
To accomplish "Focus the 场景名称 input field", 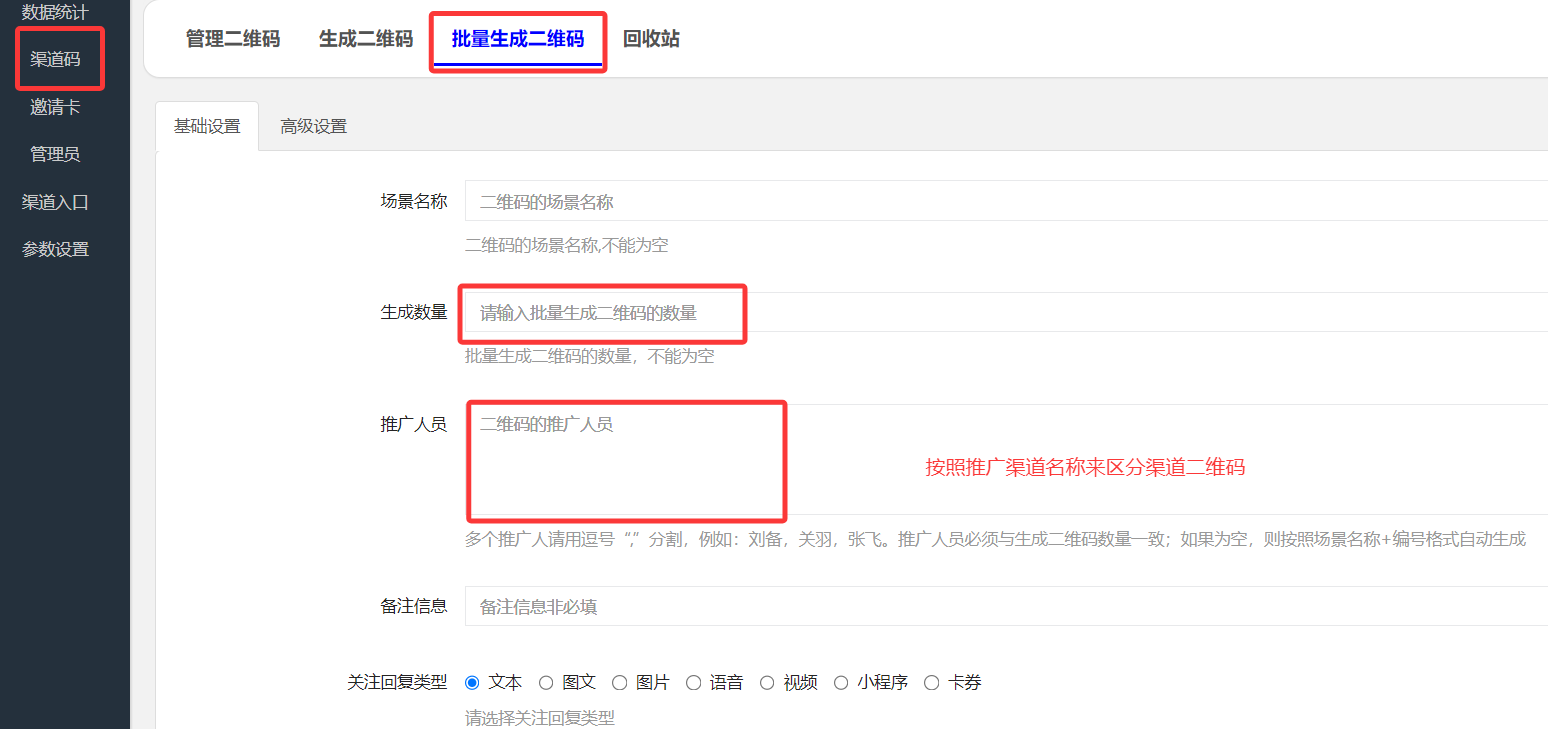I will pos(1006,201).
